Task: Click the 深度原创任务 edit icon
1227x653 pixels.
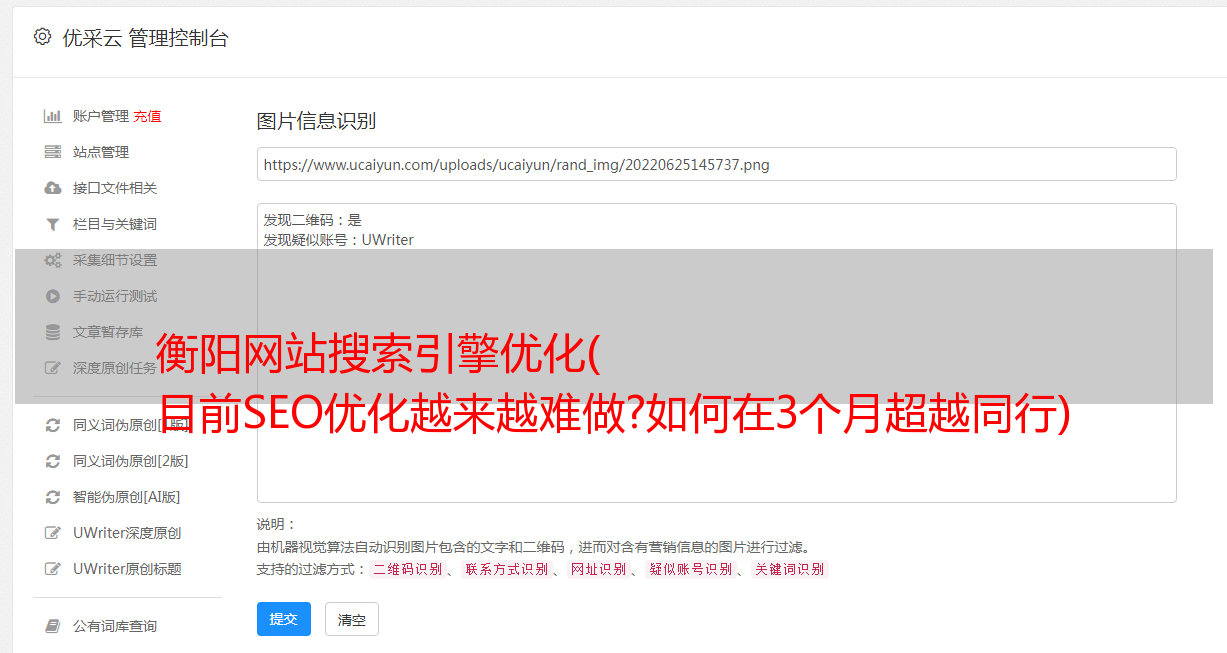Action: 53,368
